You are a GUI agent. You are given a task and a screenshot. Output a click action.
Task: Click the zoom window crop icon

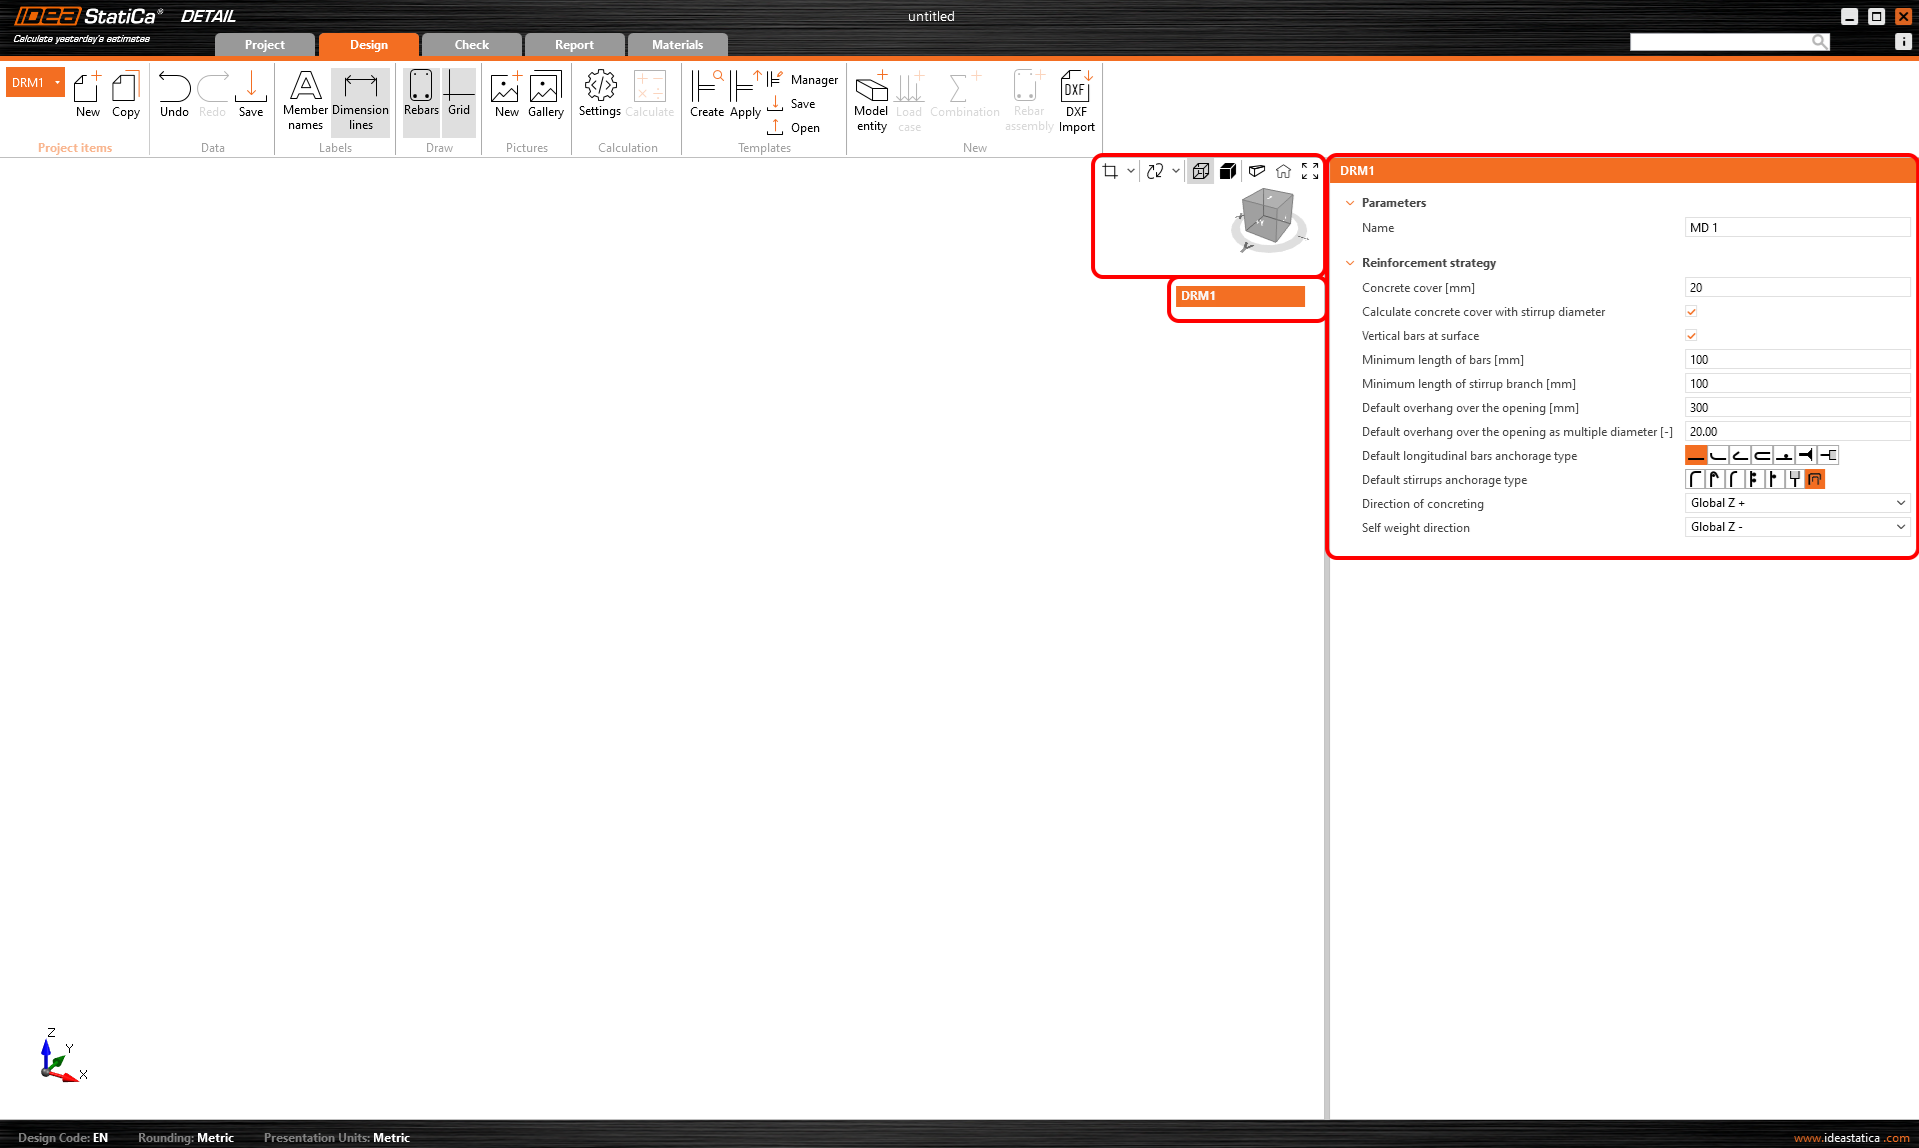pyautogui.click(x=1110, y=171)
